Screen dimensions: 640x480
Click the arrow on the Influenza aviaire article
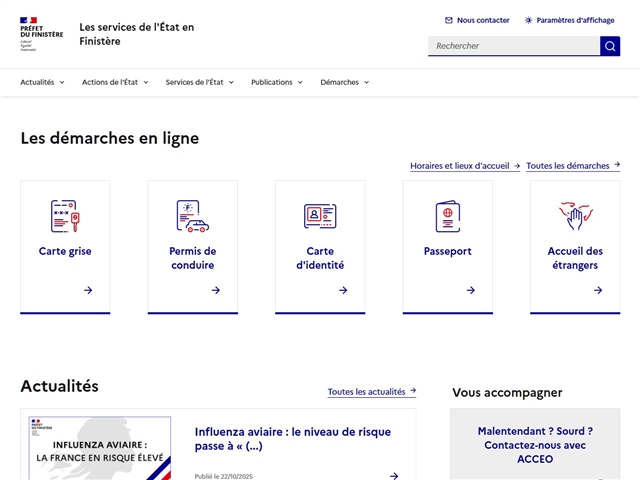click(394, 476)
